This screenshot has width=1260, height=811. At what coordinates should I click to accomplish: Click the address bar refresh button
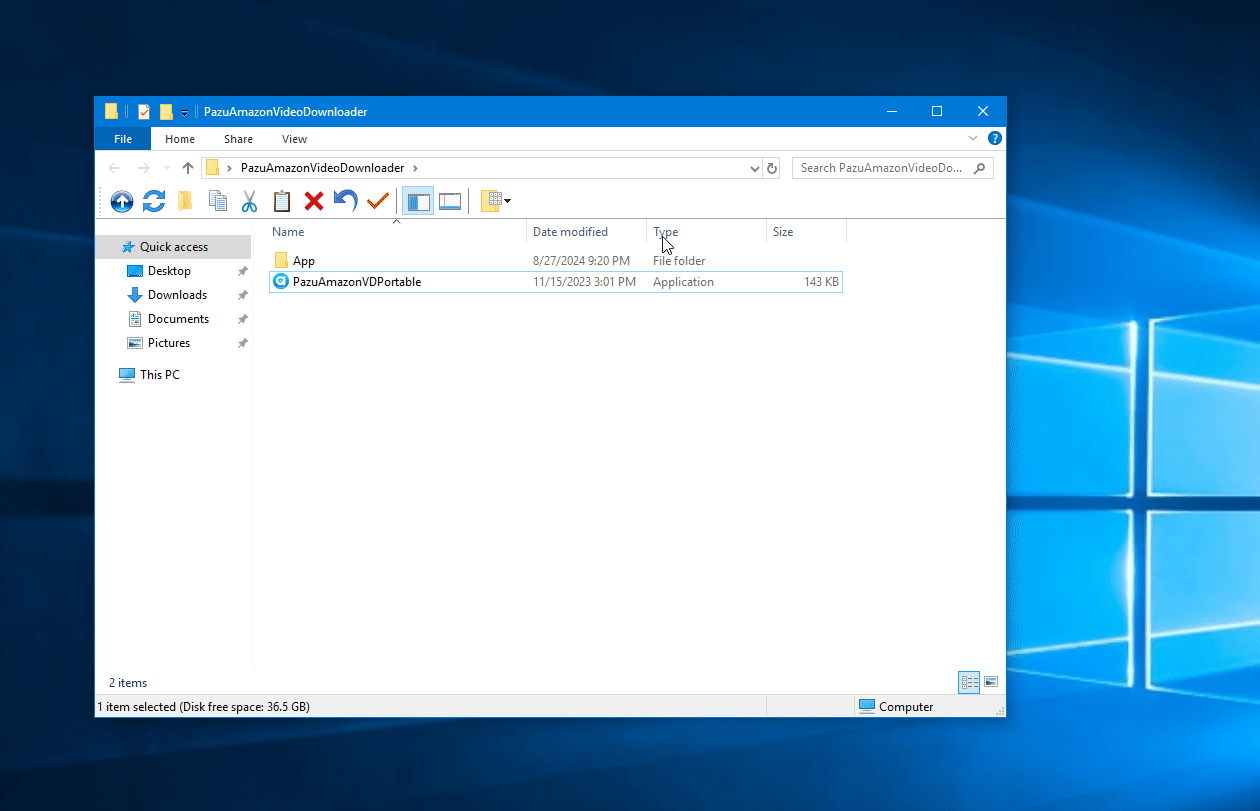[x=772, y=168]
